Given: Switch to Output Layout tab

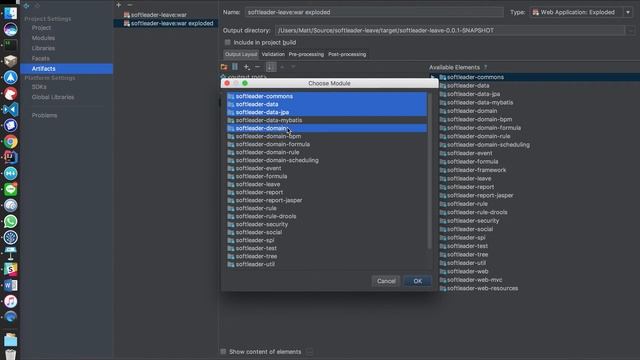Looking at the screenshot, I should [241, 54].
